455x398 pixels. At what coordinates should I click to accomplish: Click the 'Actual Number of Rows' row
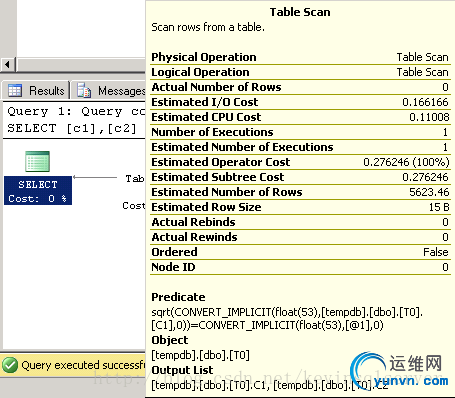click(300, 87)
